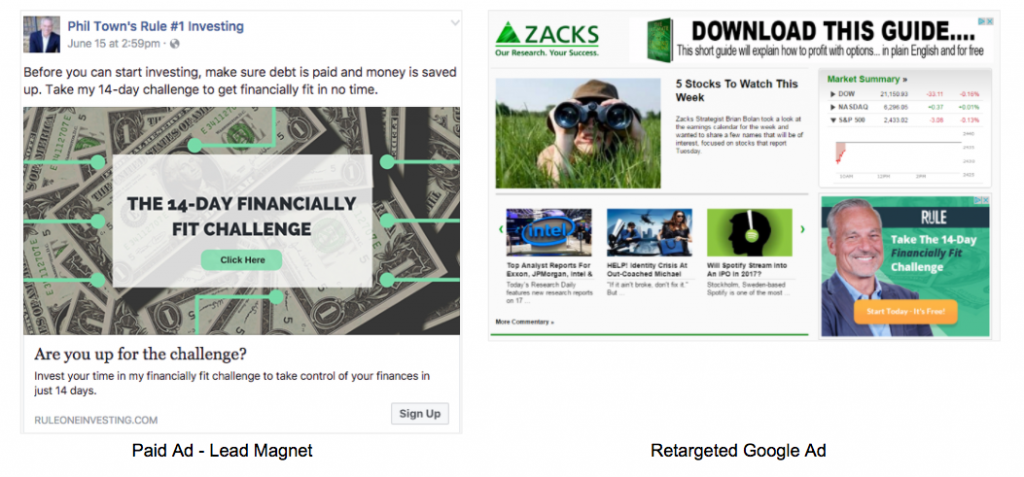Click the Intel article thumbnail
Viewport: 1024px width, 477px height.
click(x=549, y=232)
